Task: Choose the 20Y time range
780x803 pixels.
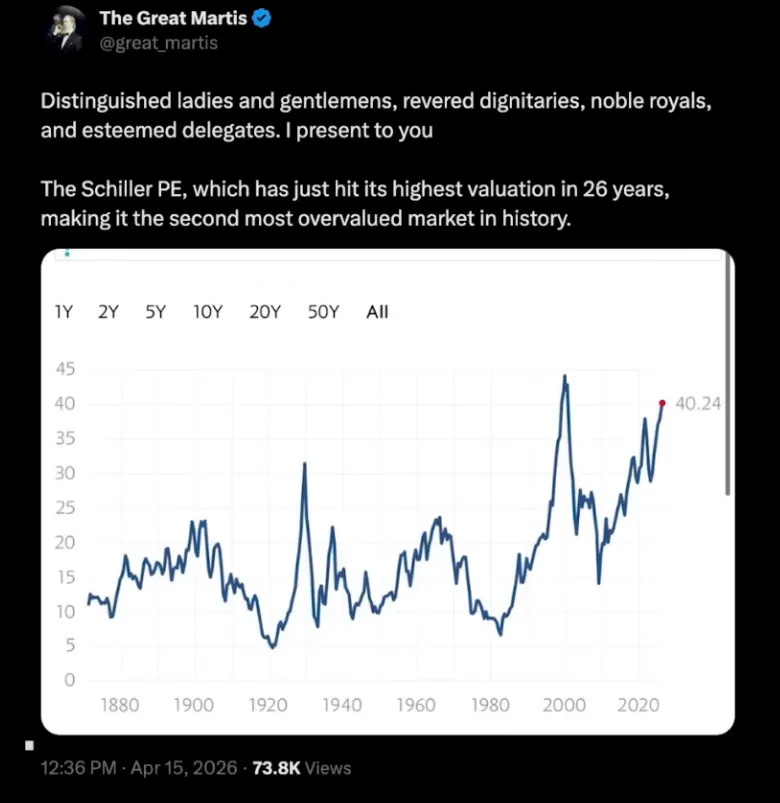Action: click(265, 312)
